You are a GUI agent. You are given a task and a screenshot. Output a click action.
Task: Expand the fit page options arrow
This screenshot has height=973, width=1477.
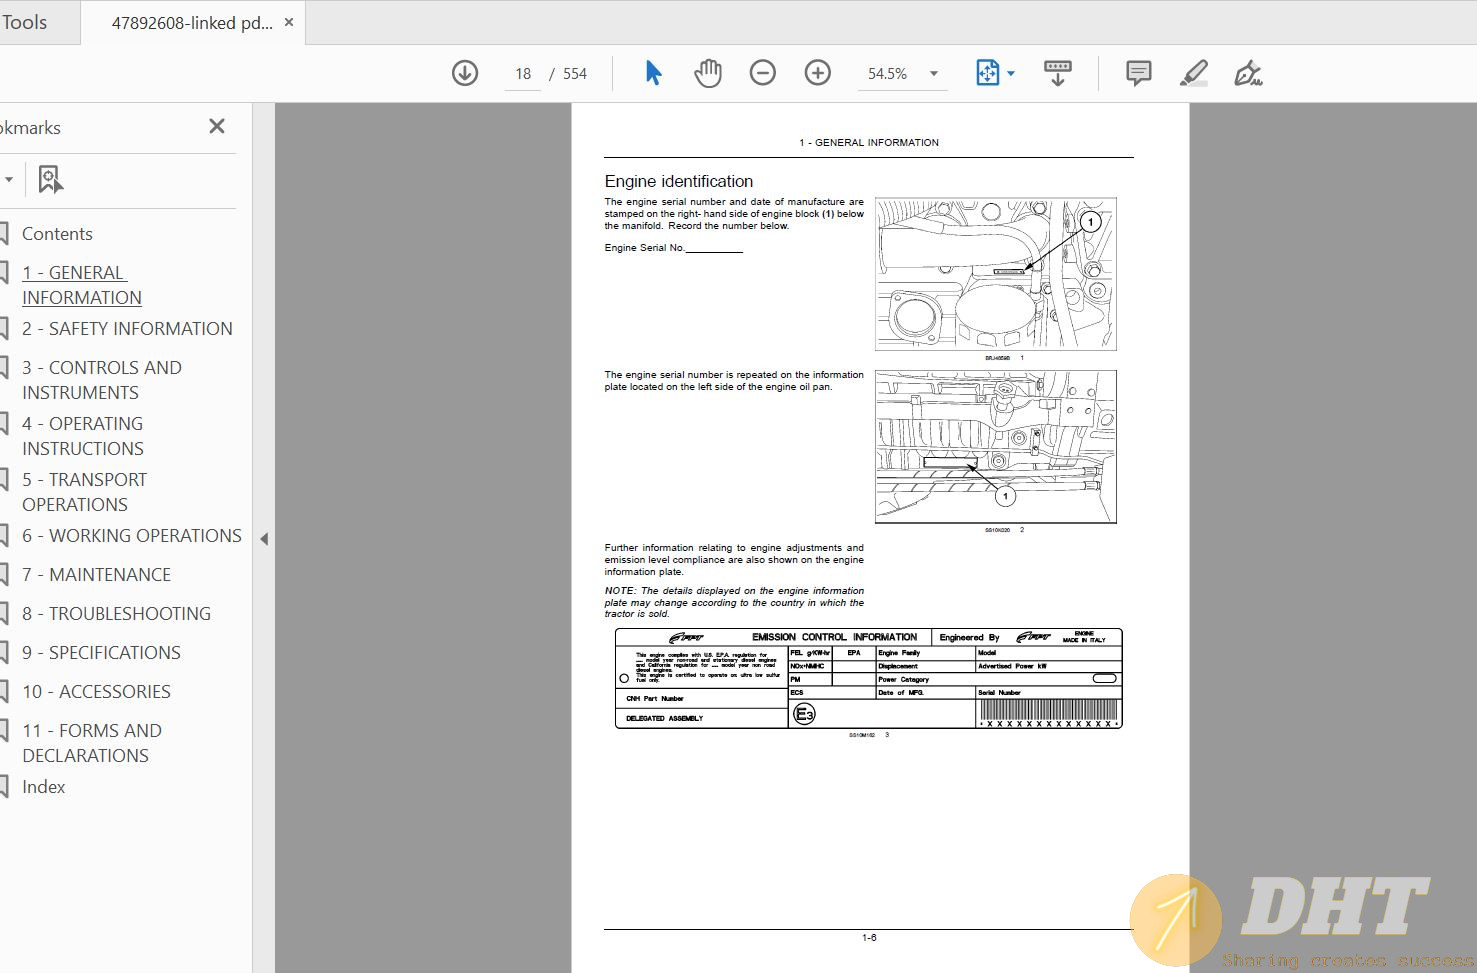[1011, 73]
